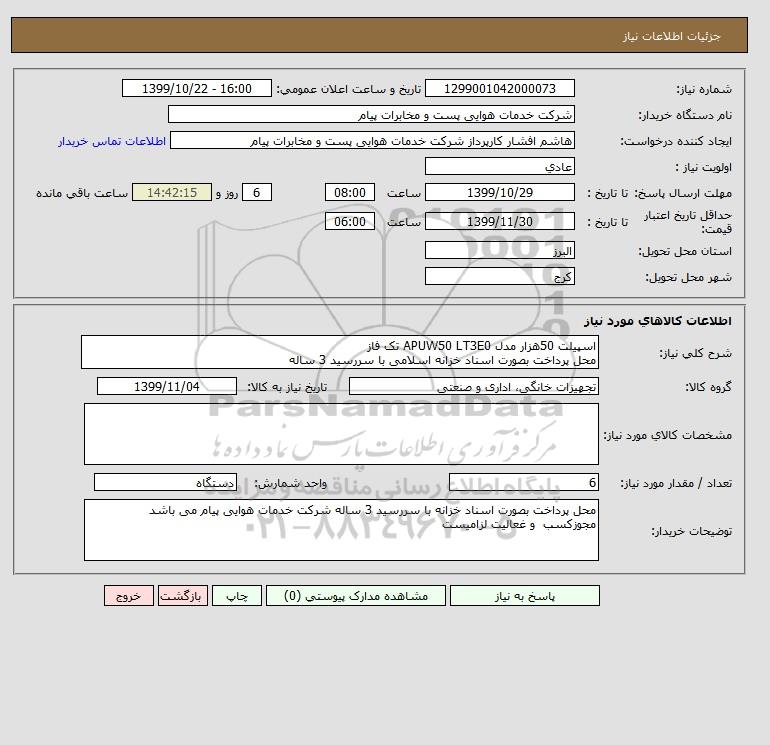Screen dimensions: 770x745
Task: Click the اطلاعات کالاهای مورد نیاز section heading
Action: pos(658,321)
